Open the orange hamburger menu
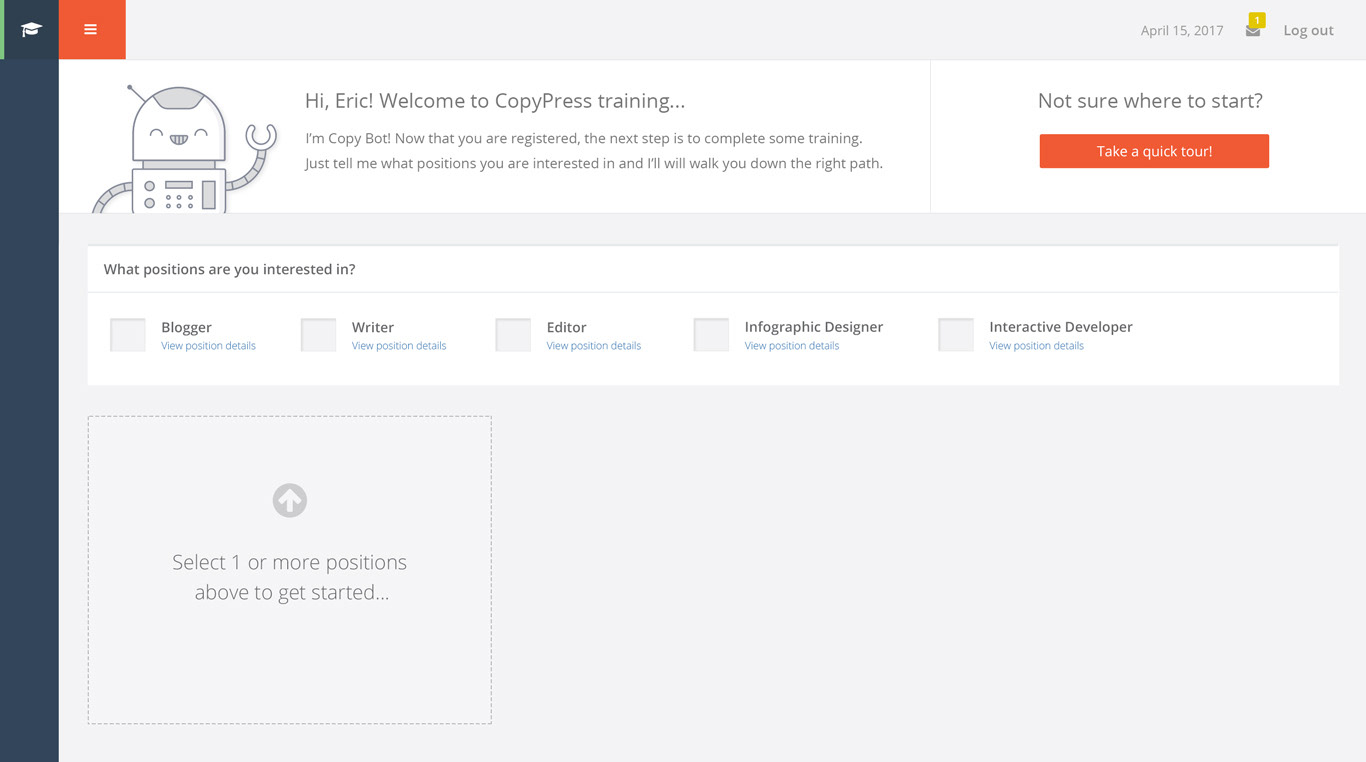Image resolution: width=1366 pixels, height=762 pixels. coord(91,30)
